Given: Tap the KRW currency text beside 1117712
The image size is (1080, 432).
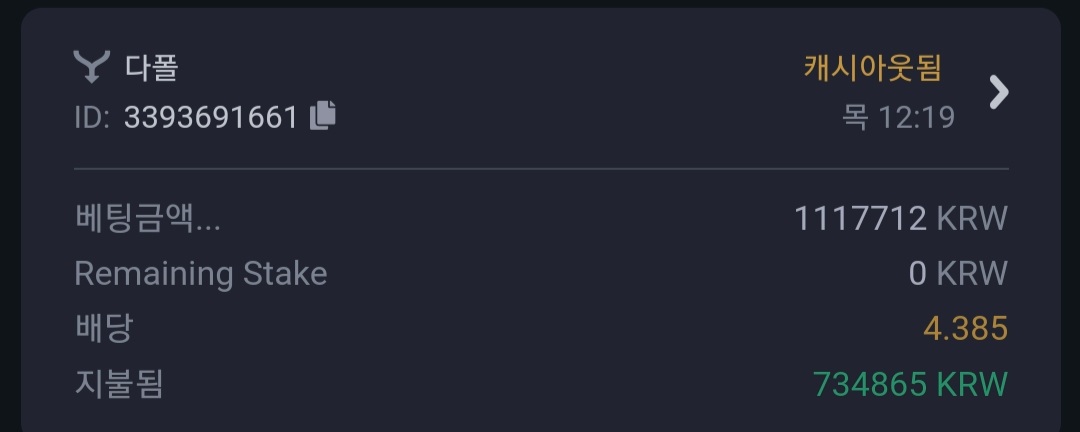Looking at the screenshot, I should [972, 218].
